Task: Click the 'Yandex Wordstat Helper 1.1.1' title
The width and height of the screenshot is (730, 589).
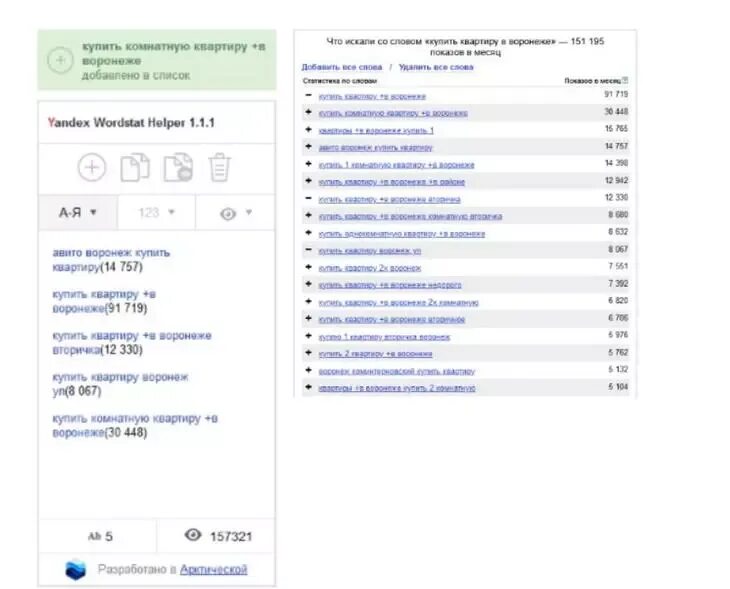Action: [x=131, y=123]
